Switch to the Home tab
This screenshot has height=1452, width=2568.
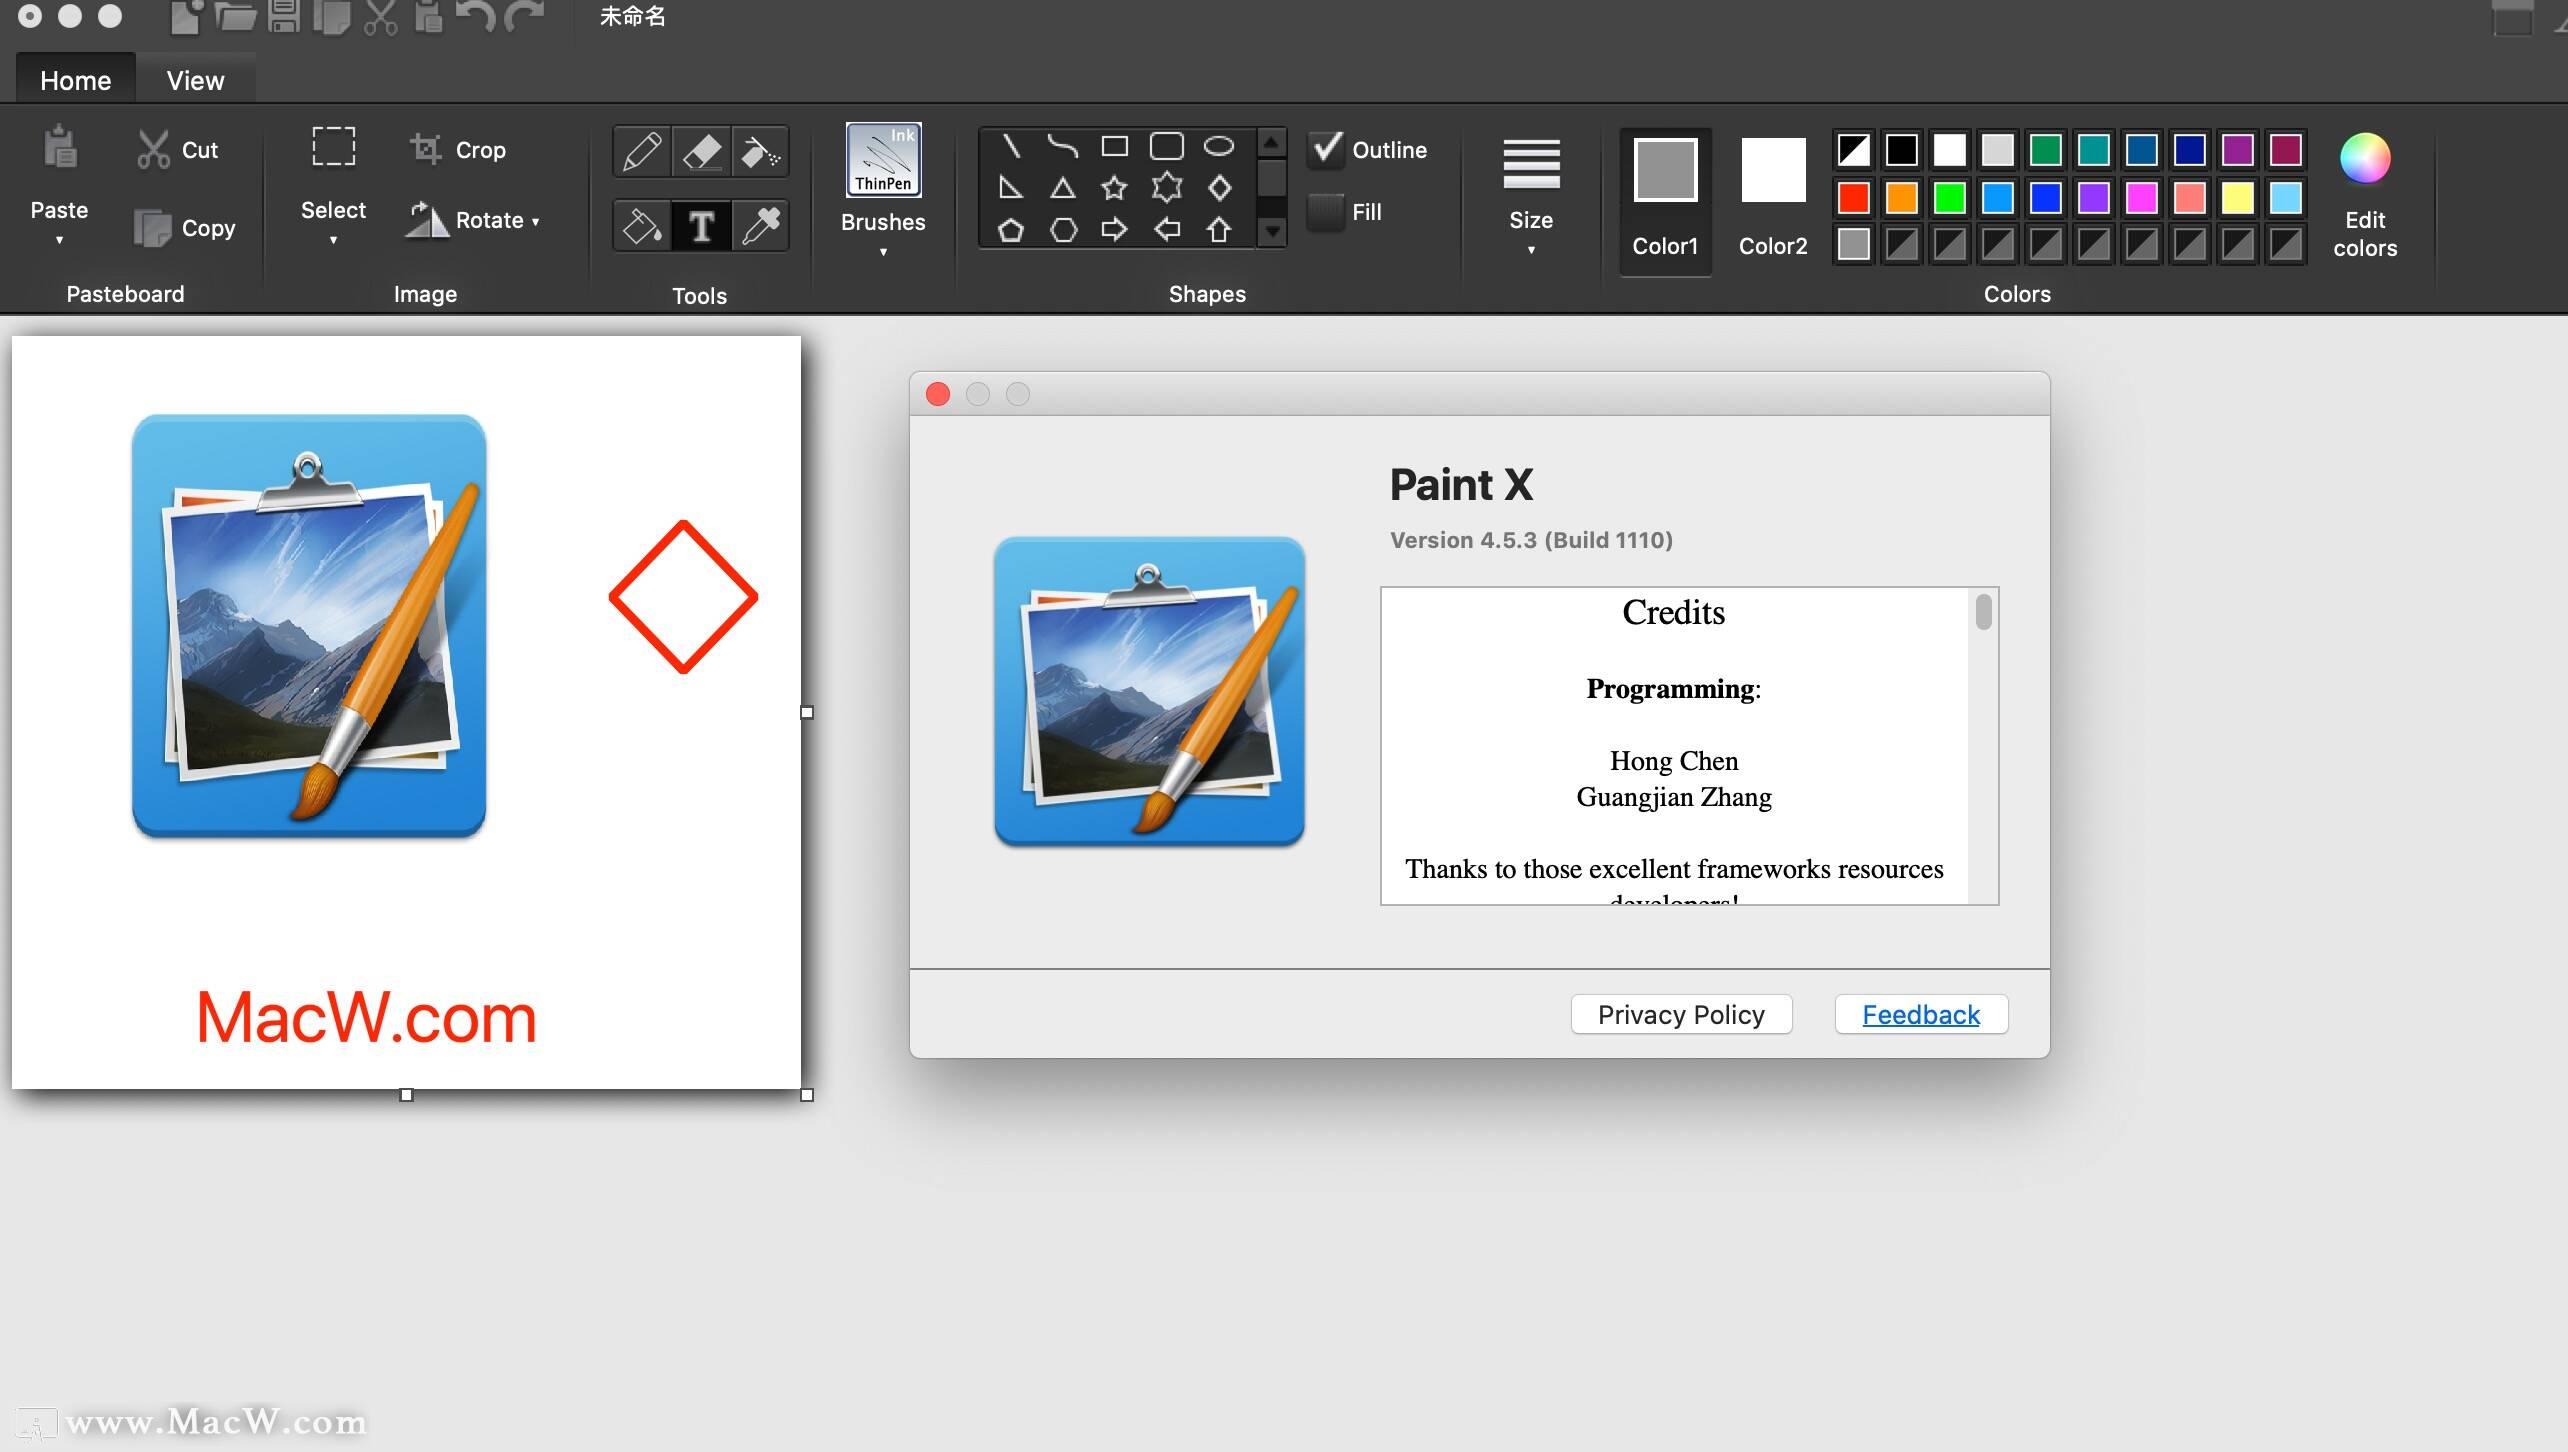(x=74, y=79)
